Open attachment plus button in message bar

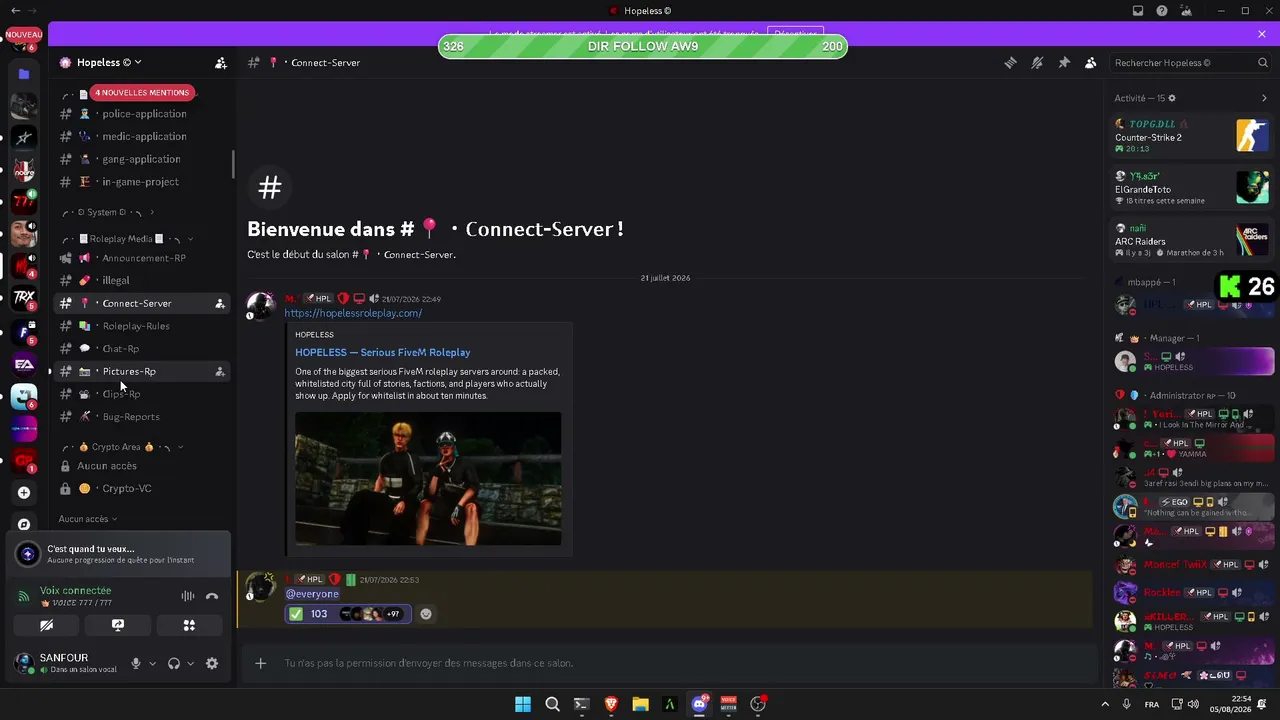tap(260, 663)
